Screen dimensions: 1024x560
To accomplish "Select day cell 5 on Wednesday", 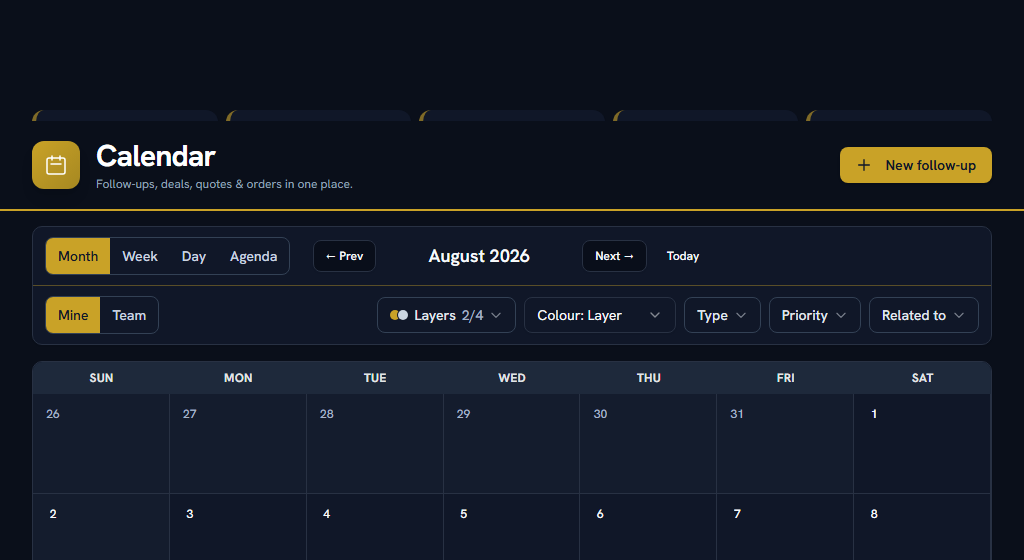I will pyautogui.click(x=511, y=527).
